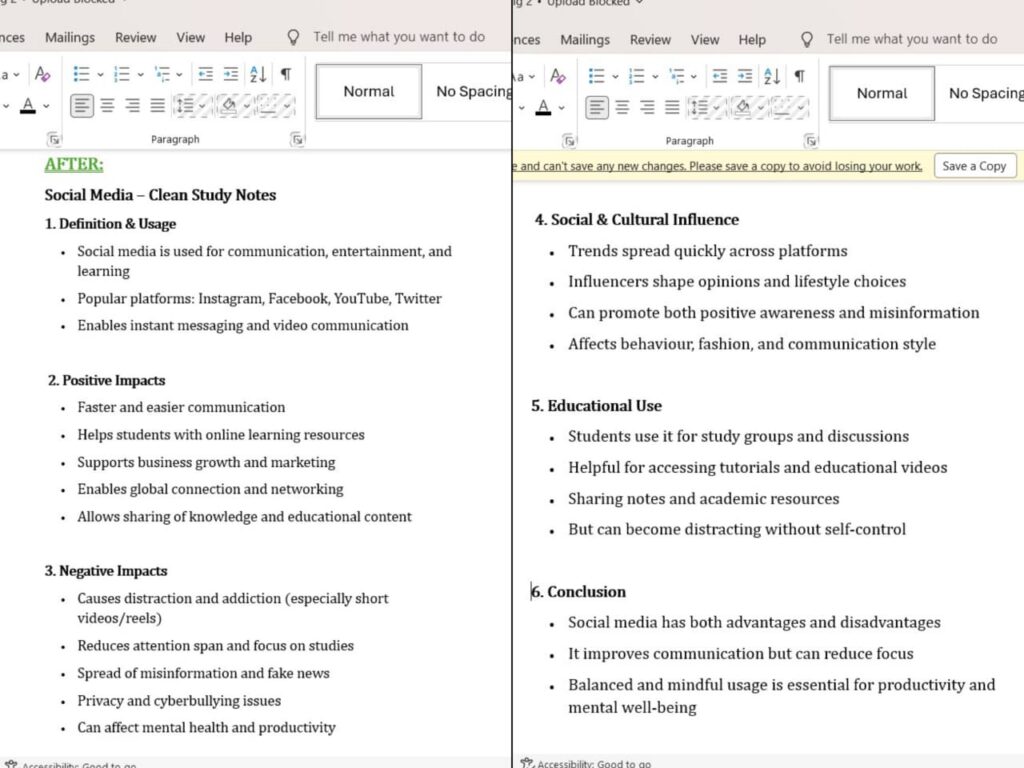The height and width of the screenshot is (768, 1024).
Task: Click line spacing icon in left window
Action: [185, 105]
